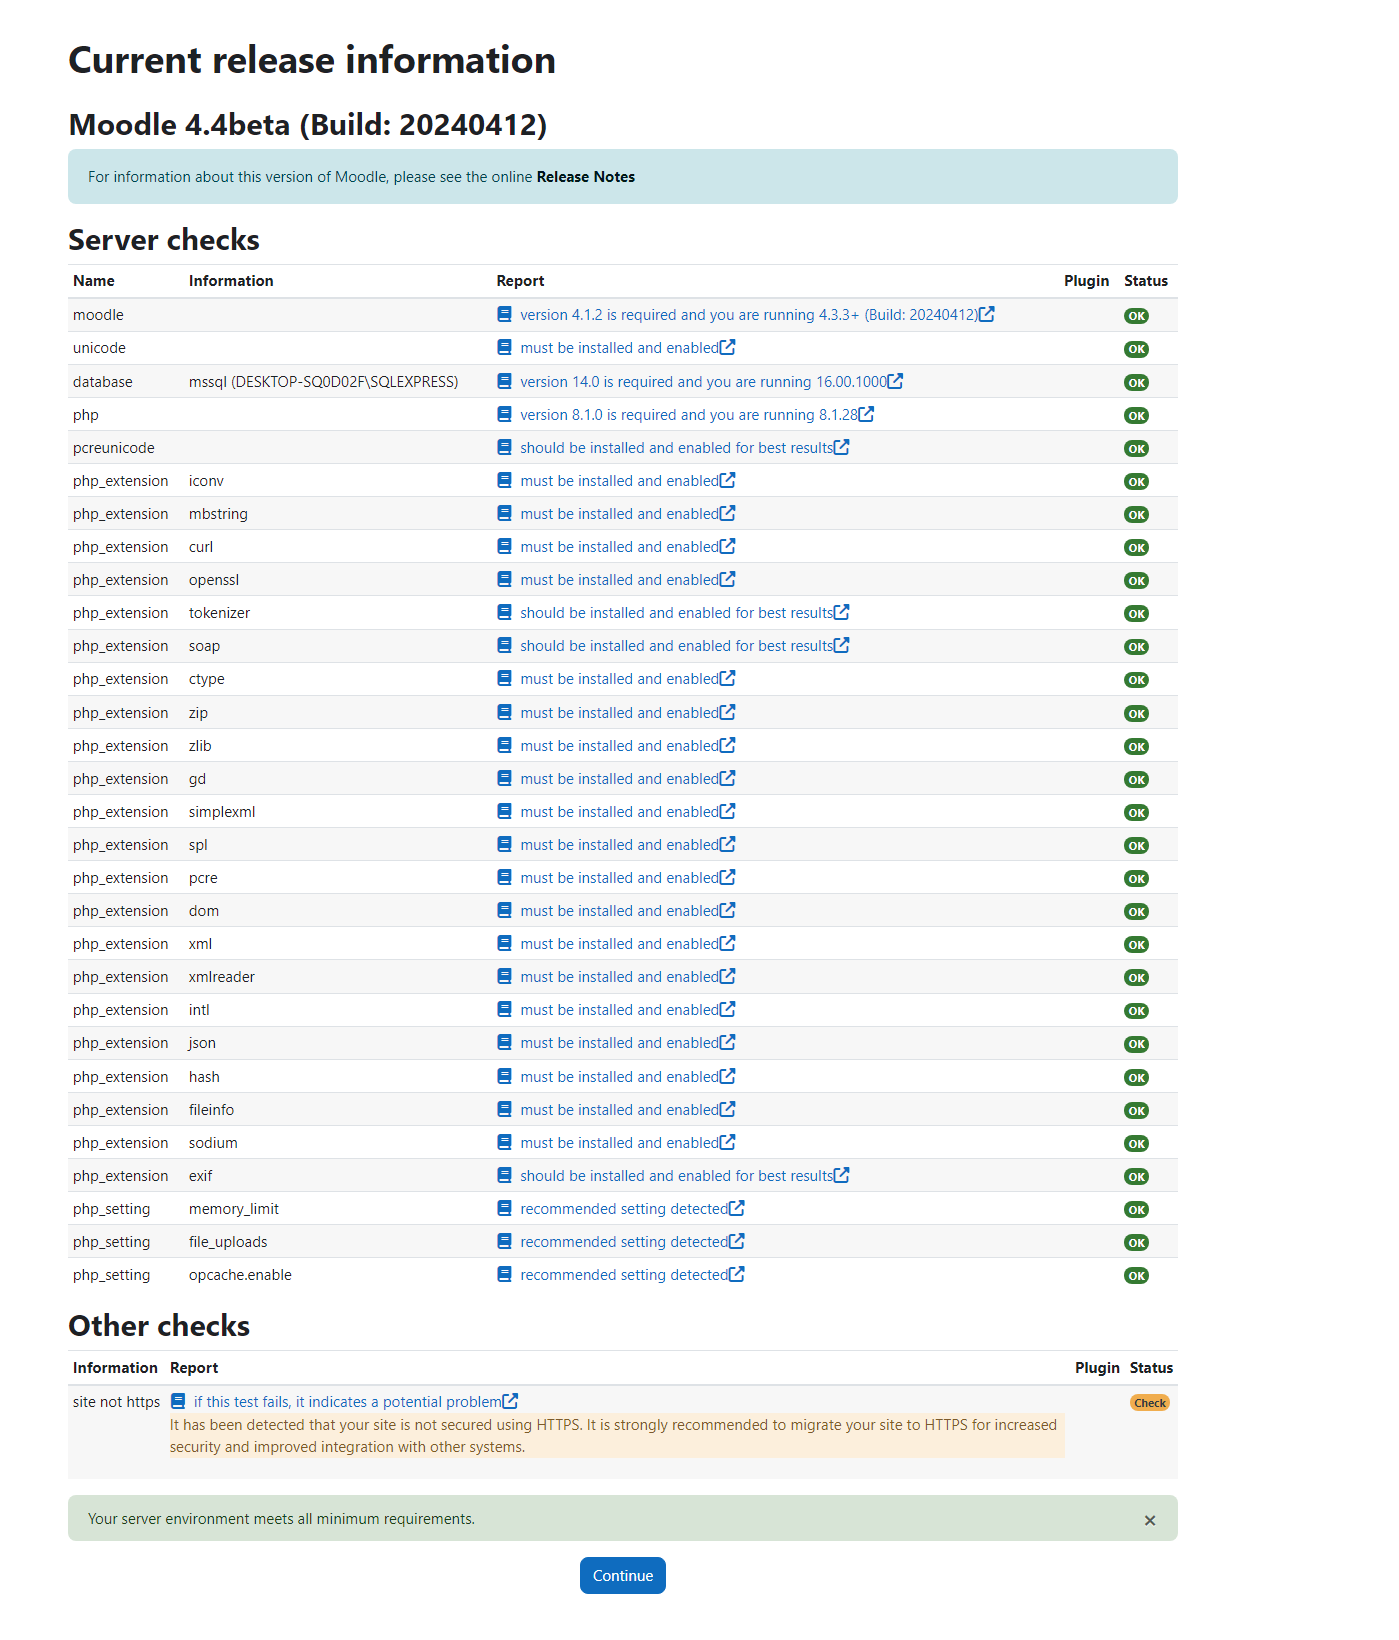Image resolution: width=1399 pixels, height=1640 pixels.
Task: Click the book icon in json row
Action: (x=505, y=1043)
